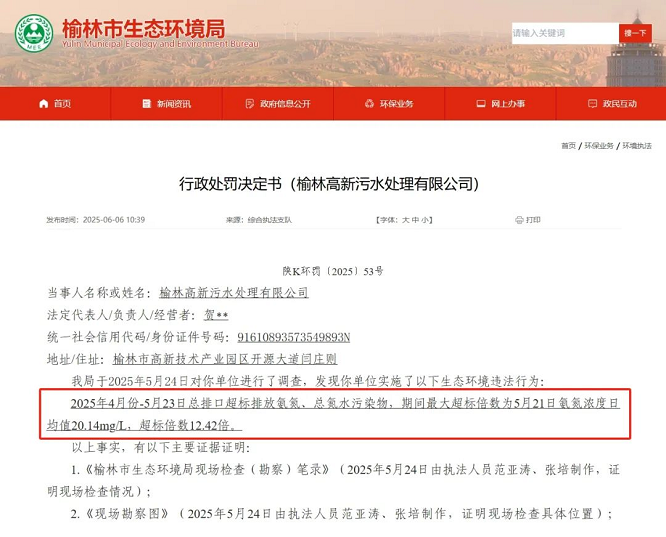
Task: Set font size to 大
Action: 406,220
